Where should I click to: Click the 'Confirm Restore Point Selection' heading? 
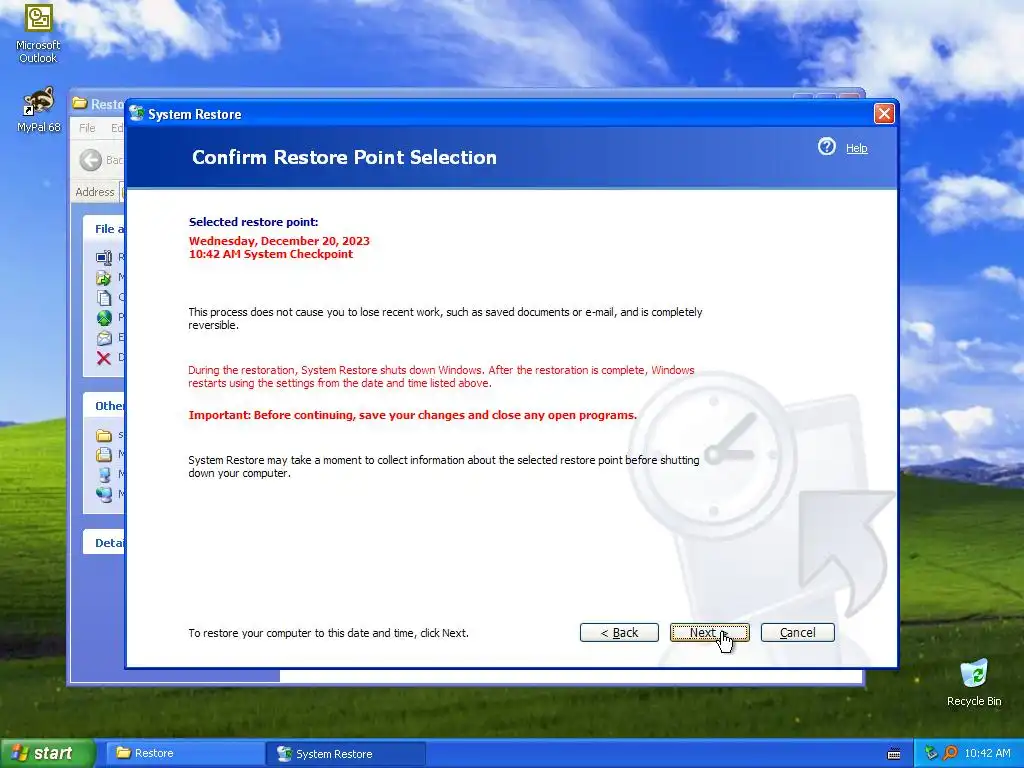(344, 157)
